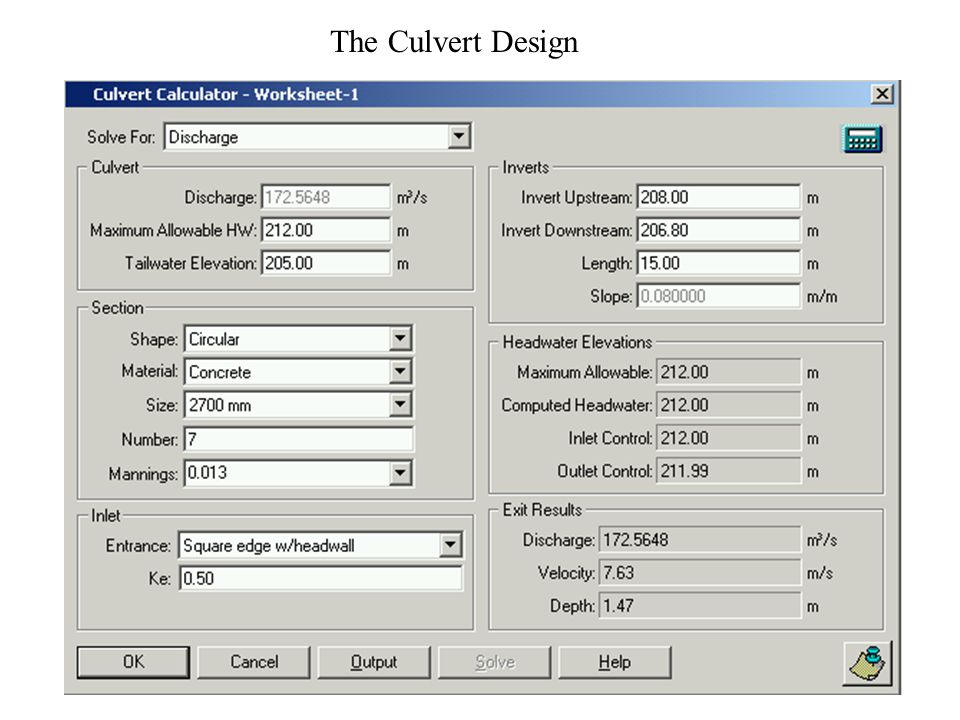This screenshot has width=960, height=720.
Task: Click the Inlet group label
Action: pyautogui.click(x=105, y=516)
